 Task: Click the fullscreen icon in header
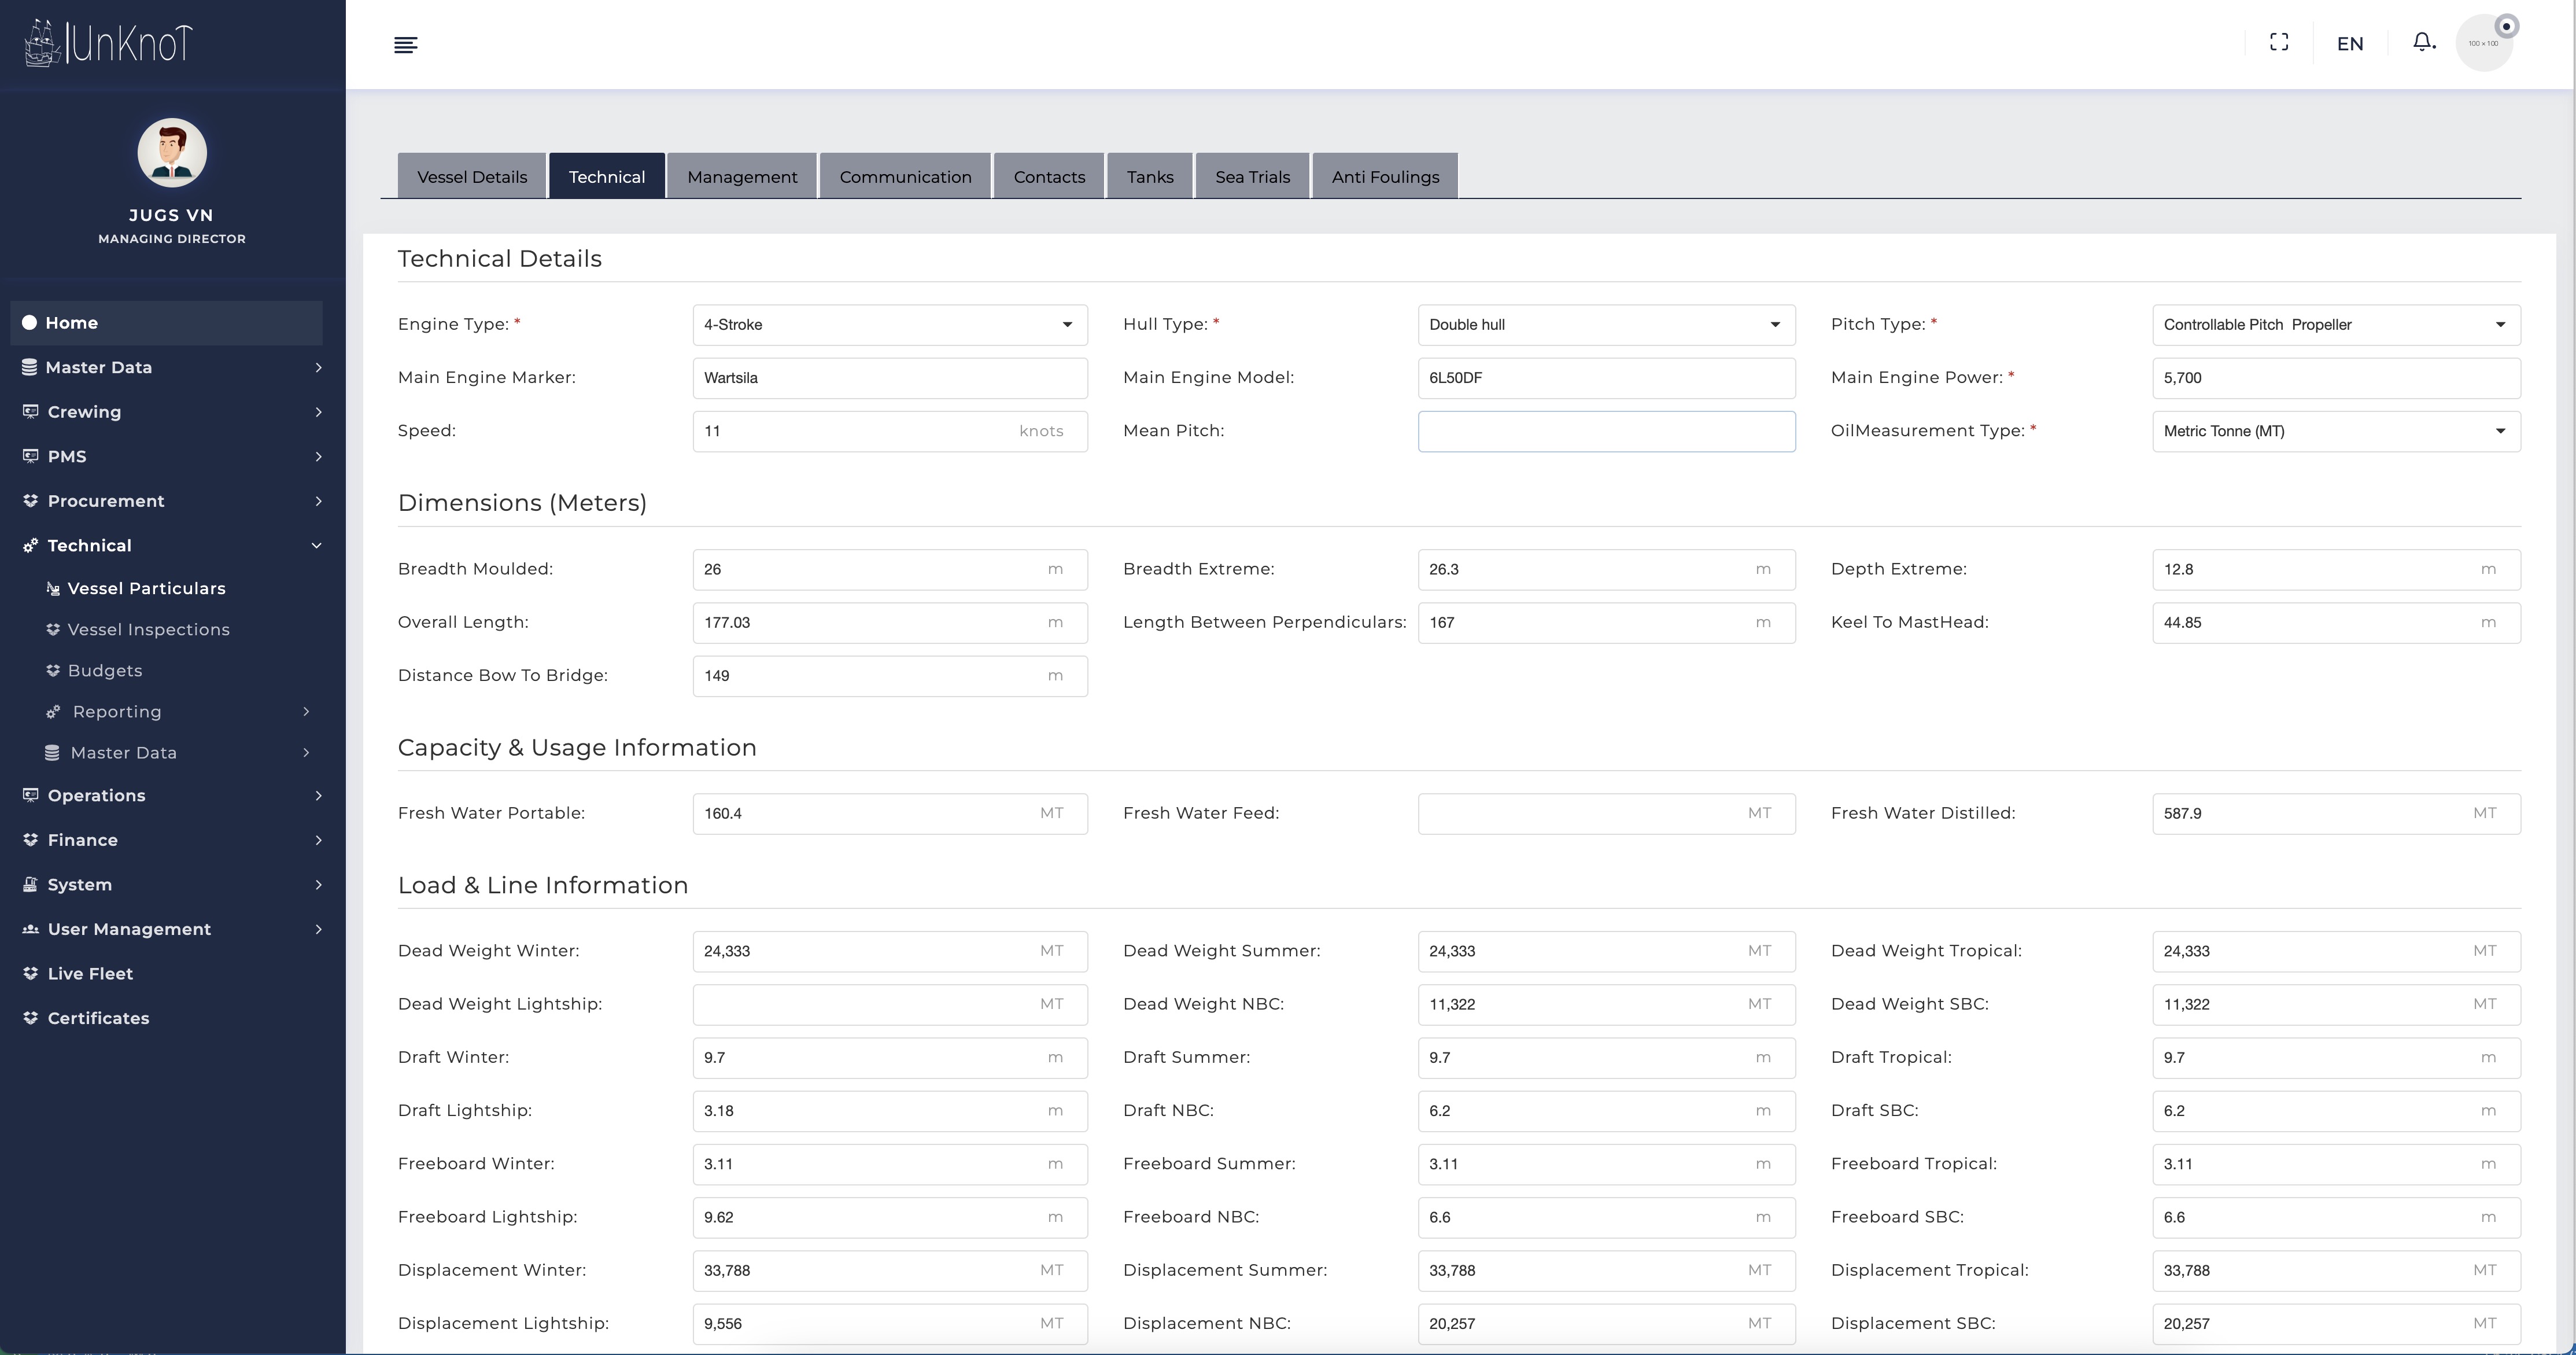(x=2279, y=42)
